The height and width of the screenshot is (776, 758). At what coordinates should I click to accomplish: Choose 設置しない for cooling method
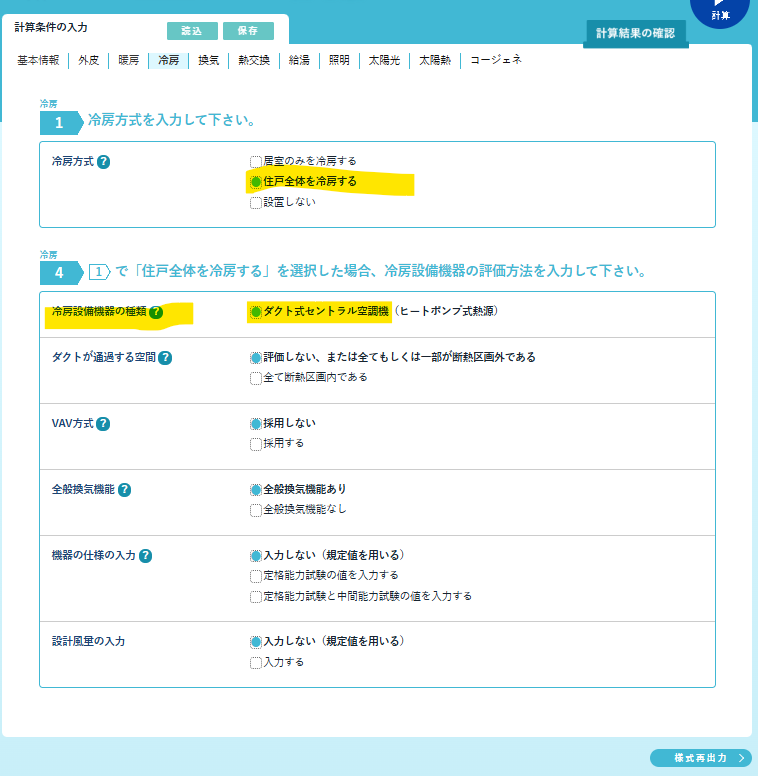(x=256, y=202)
